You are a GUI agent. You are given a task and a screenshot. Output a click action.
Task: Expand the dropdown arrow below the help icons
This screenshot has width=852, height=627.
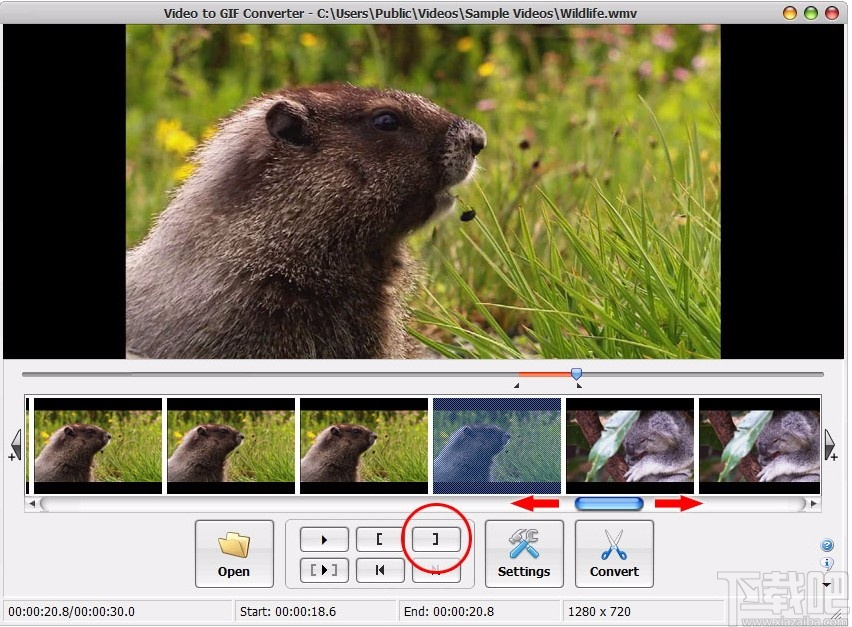click(x=826, y=584)
